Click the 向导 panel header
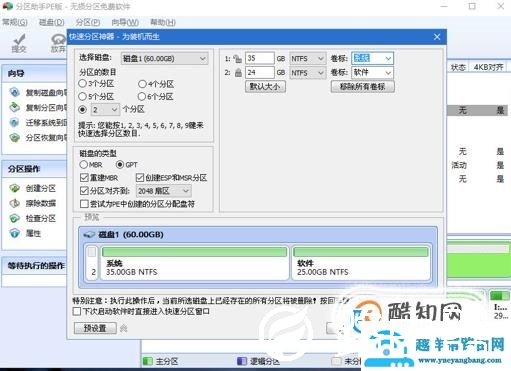The width and height of the screenshot is (511, 371). (35, 73)
